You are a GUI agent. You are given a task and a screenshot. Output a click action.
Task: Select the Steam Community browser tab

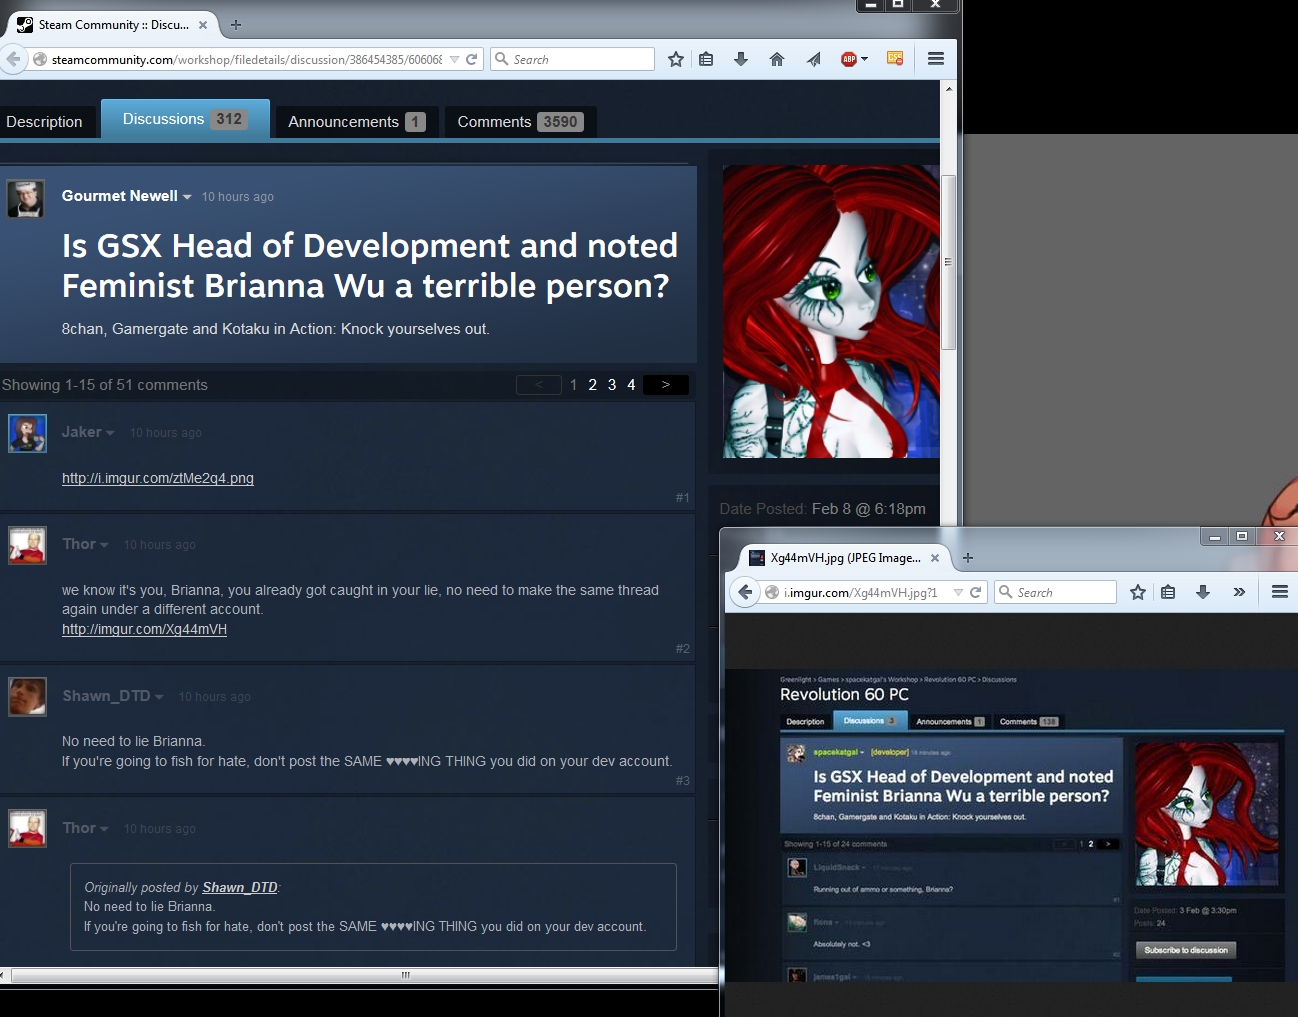tap(113, 25)
